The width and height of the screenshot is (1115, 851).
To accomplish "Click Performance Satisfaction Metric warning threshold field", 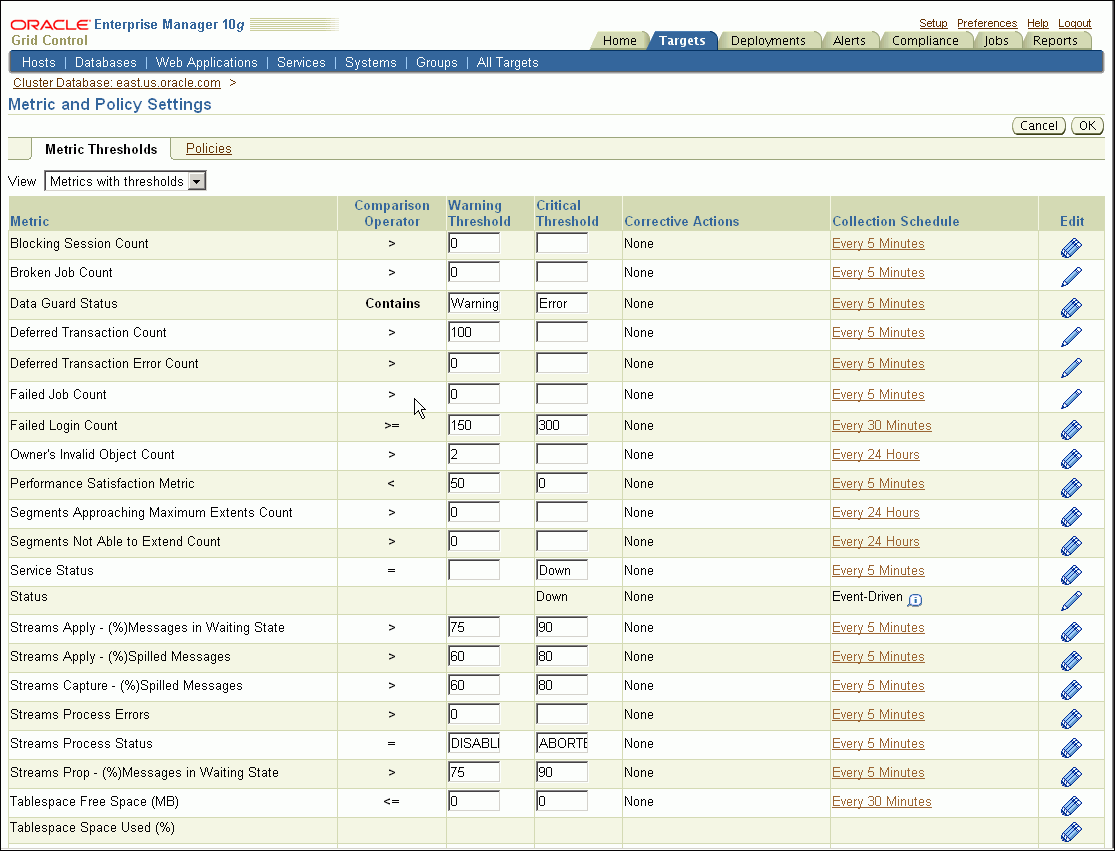I will click(x=474, y=483).
